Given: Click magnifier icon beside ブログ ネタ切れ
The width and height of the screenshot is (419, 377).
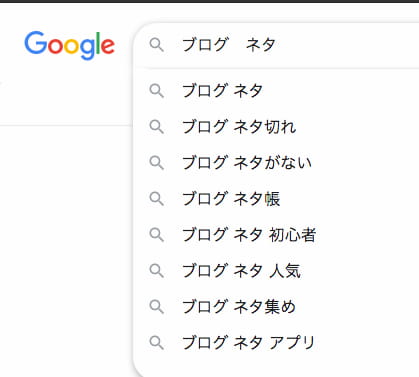Looking at the screenshot, I should (x=156, y=127).
